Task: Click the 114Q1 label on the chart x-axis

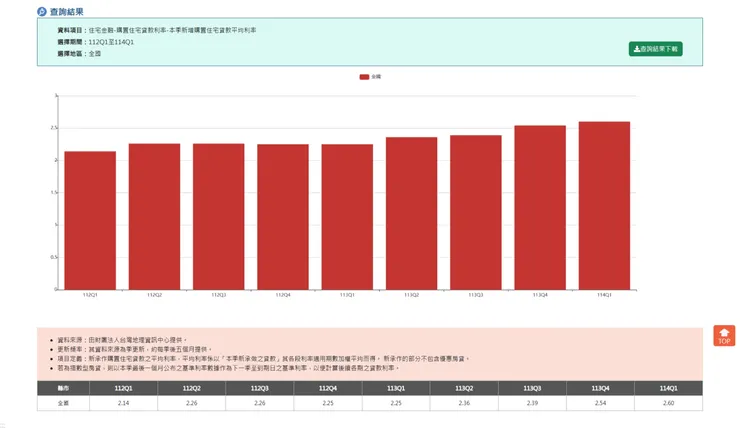Action: (604, 295)
